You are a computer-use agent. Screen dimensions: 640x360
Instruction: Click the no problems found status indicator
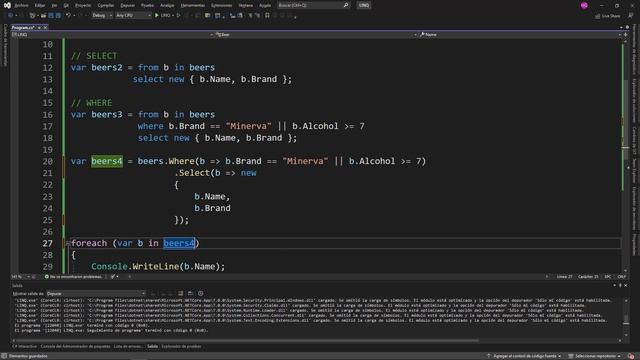tap(73, 277)
